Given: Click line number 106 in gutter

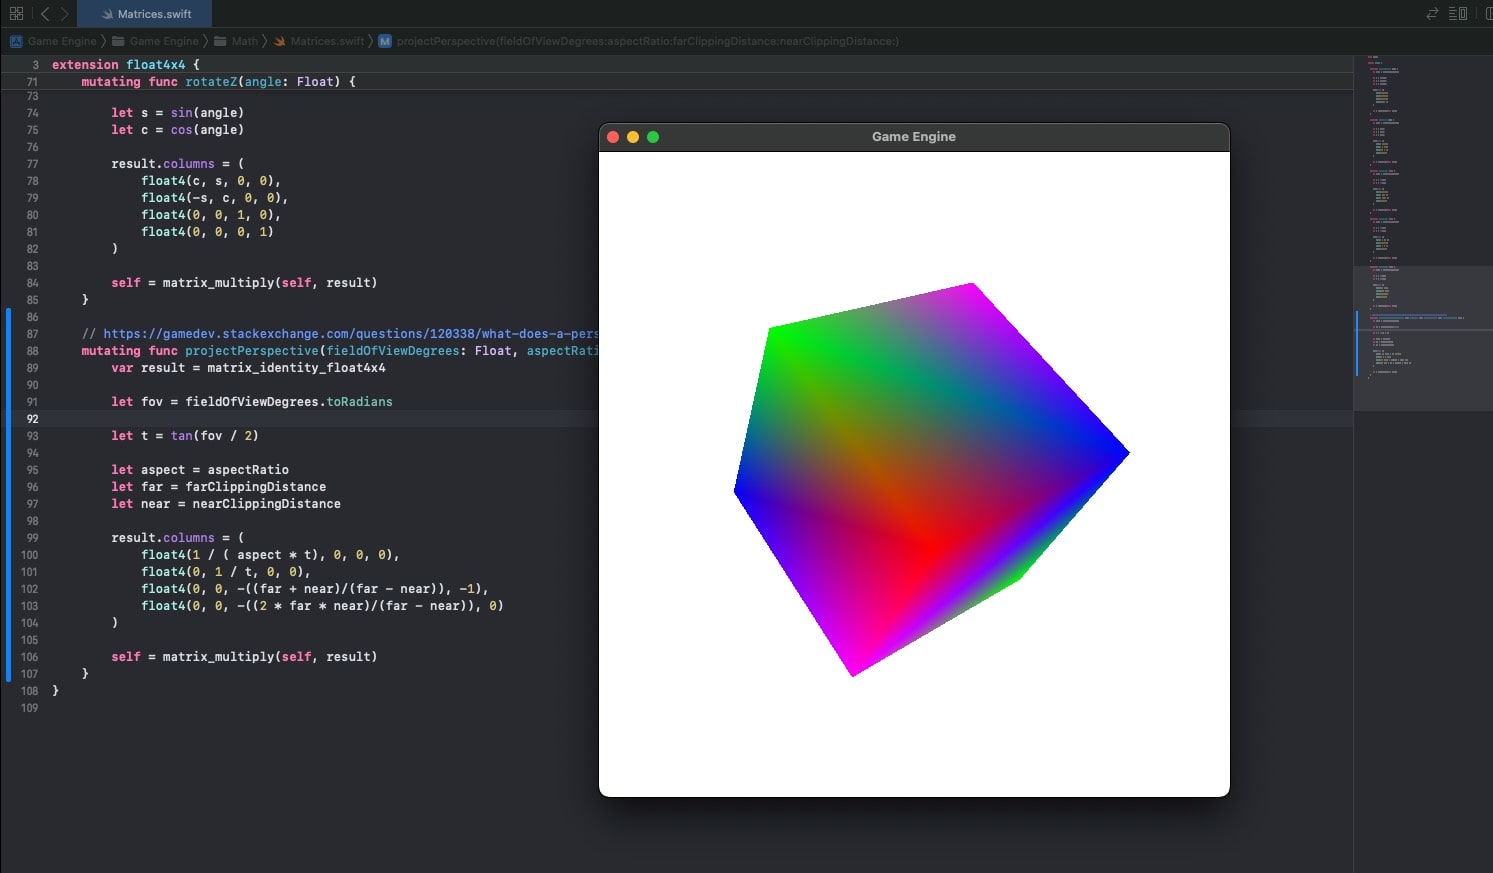Looking at the screenshot, I should pos(30,657).
